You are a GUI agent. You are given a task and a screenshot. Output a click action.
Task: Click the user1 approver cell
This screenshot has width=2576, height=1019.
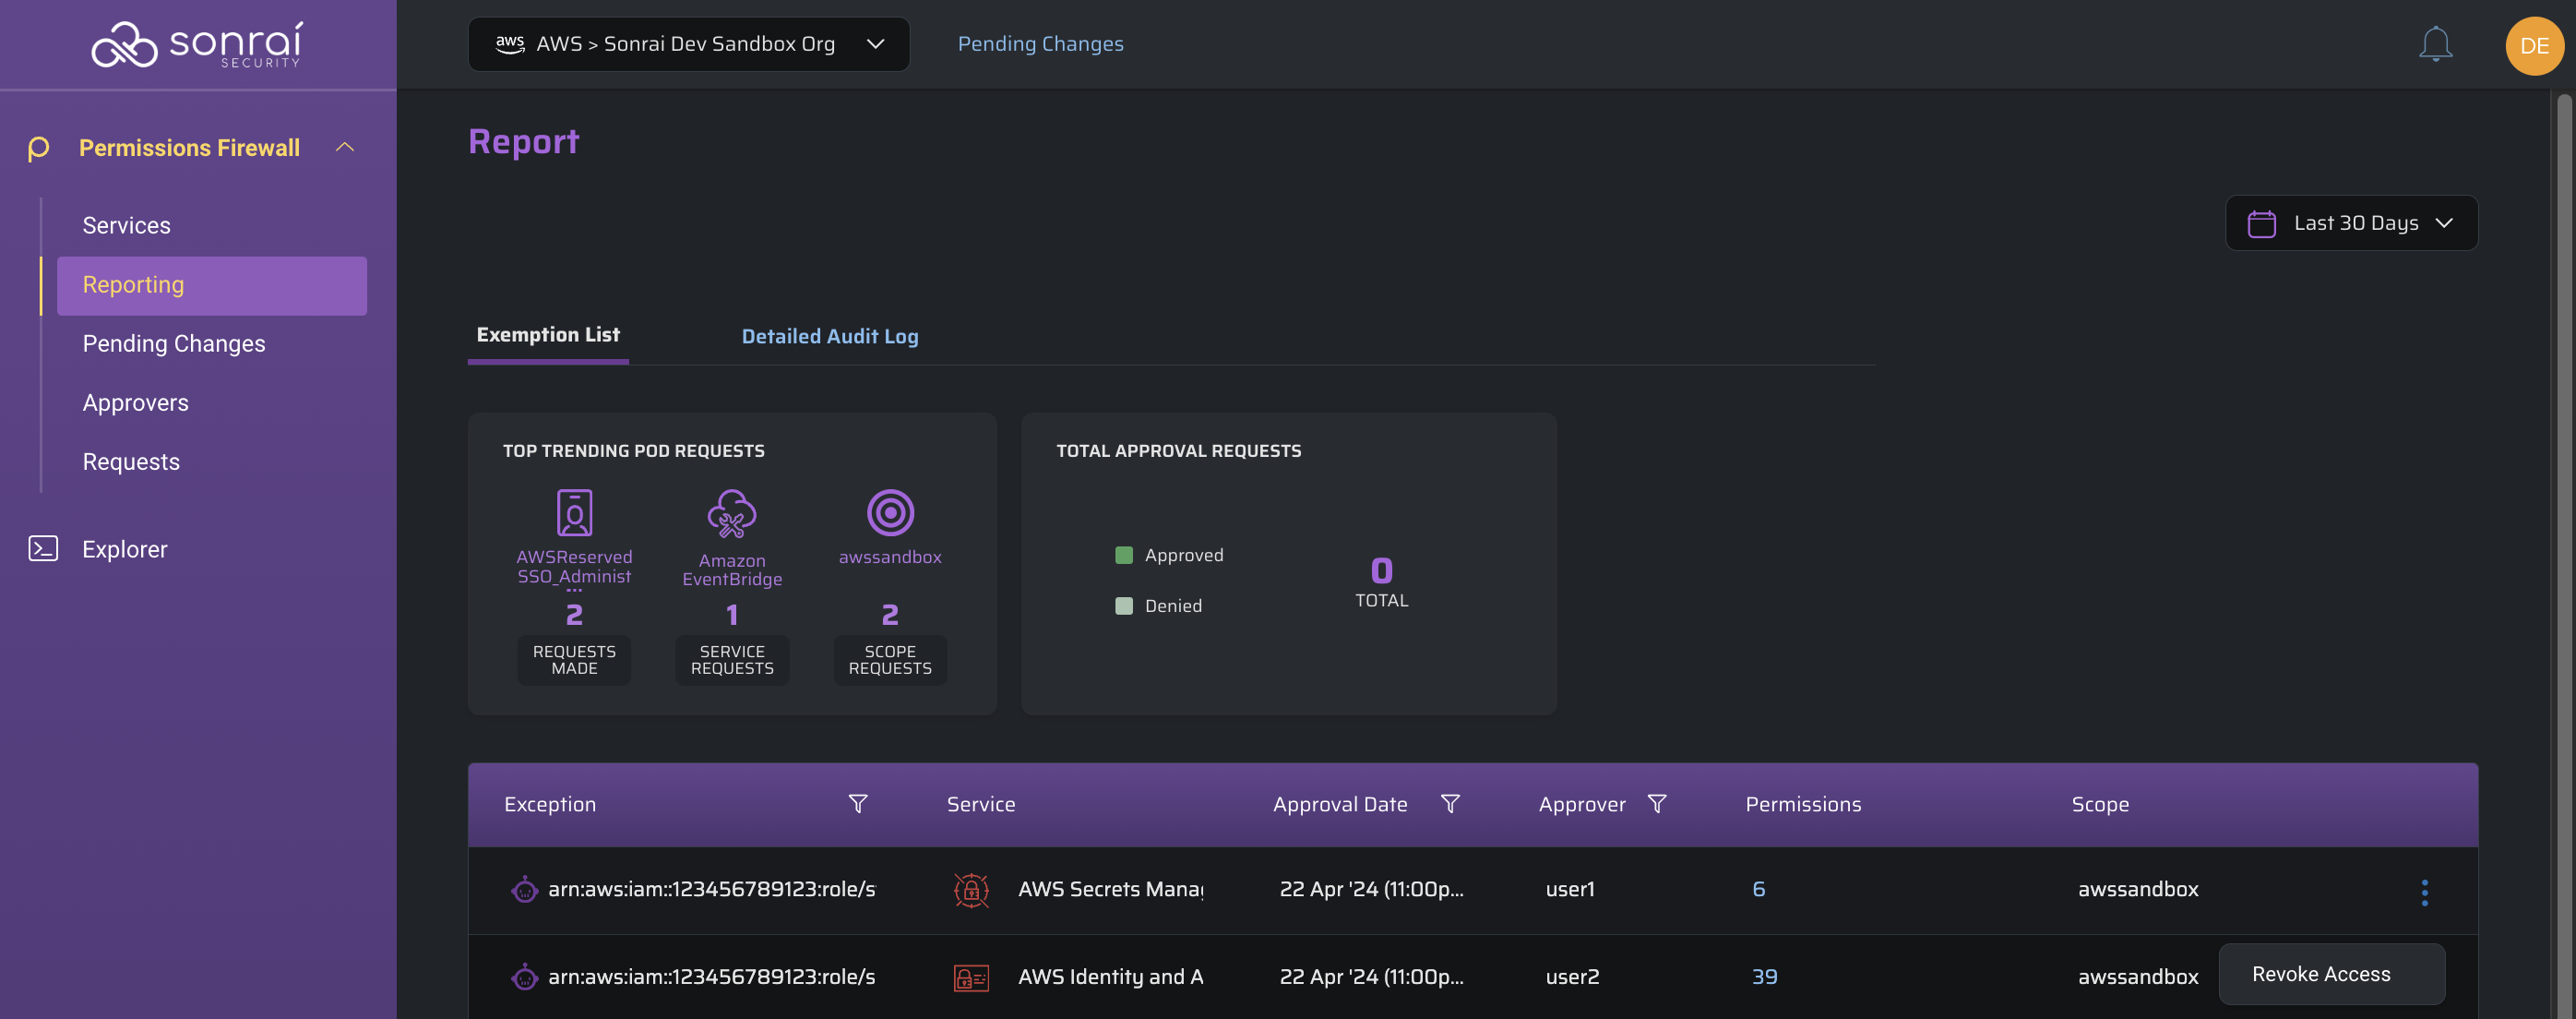coord(1570,889)
